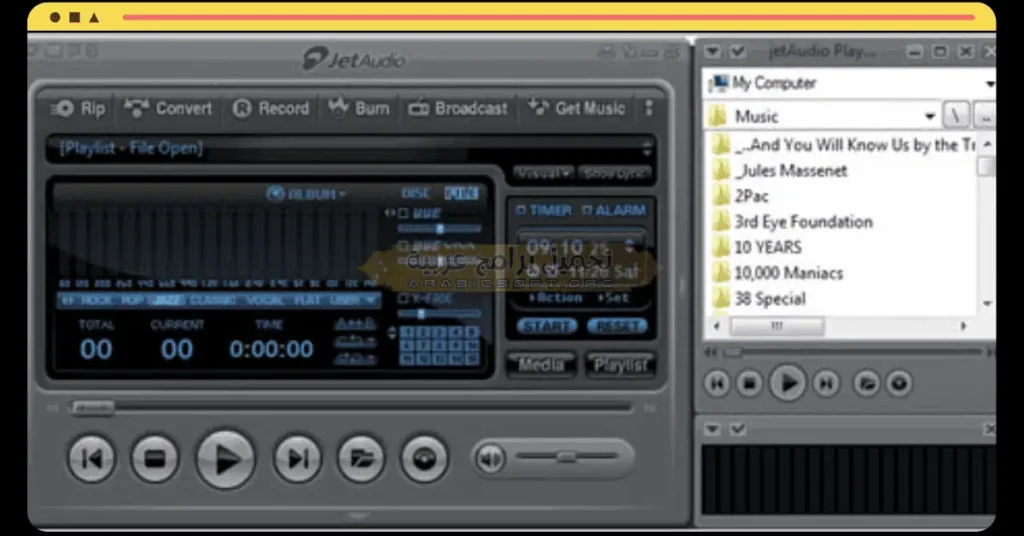Click the folder list down scroll arrow
The height and width of the screenshot is (536, 1024).
point(987,303)
